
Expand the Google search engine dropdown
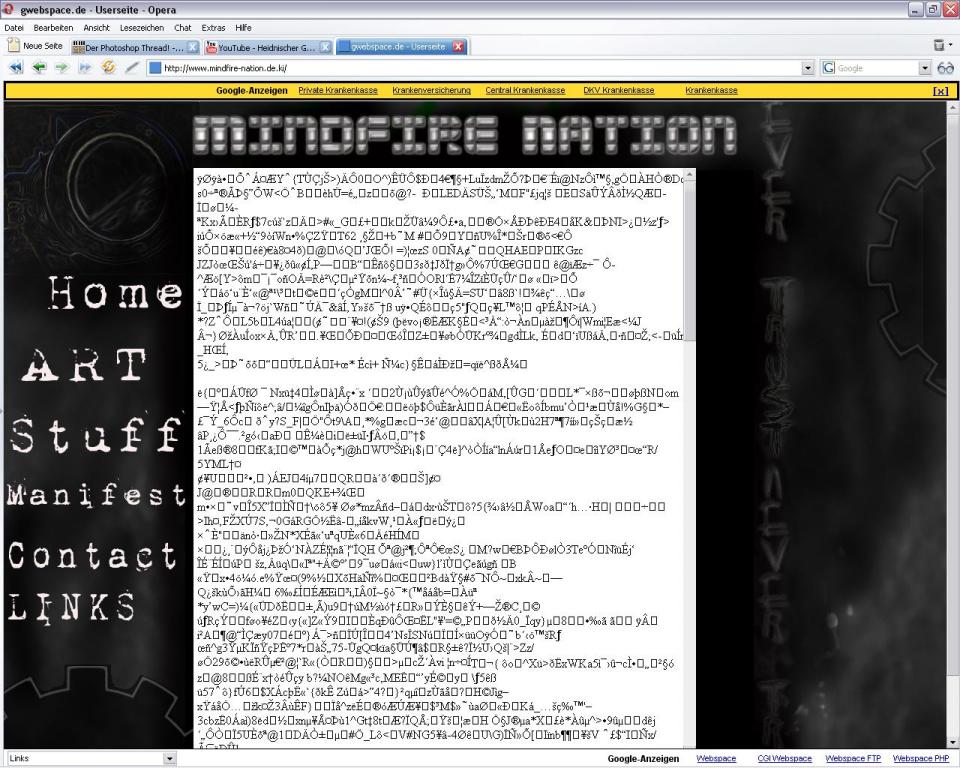[925, 68]
